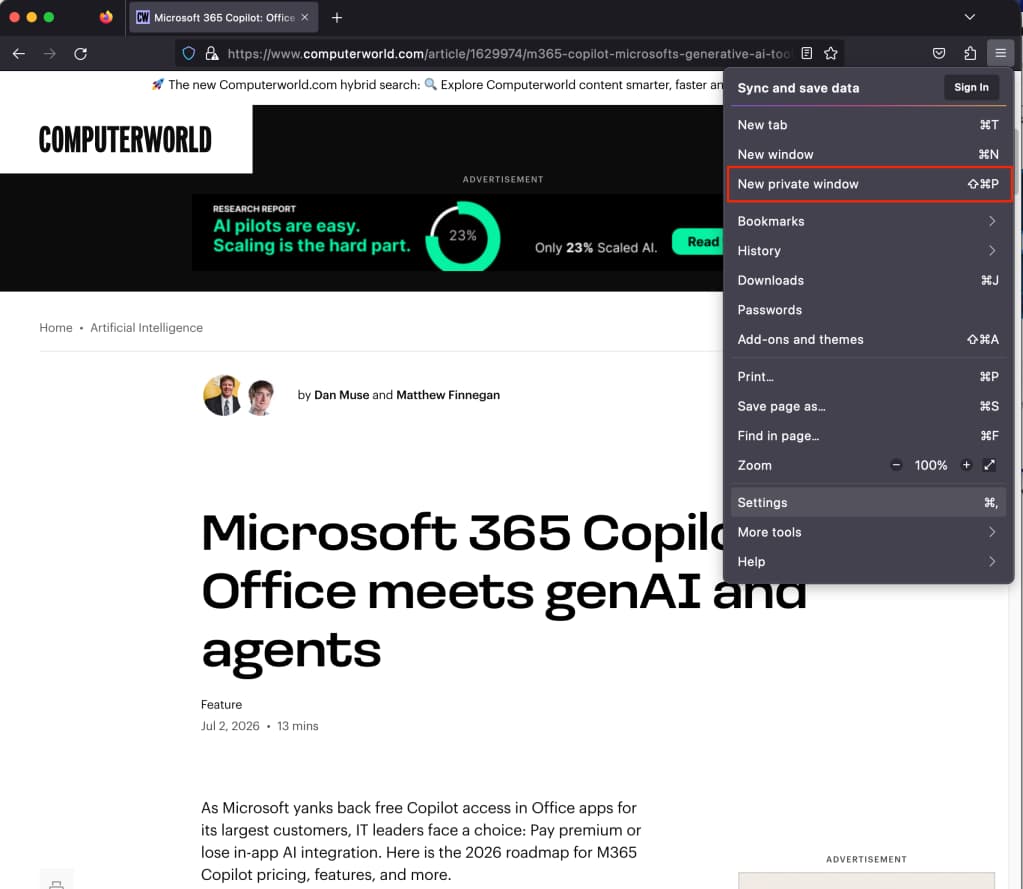
Task: Save page to Pocket
Action: pyautogui.click(x=939, y=53)
